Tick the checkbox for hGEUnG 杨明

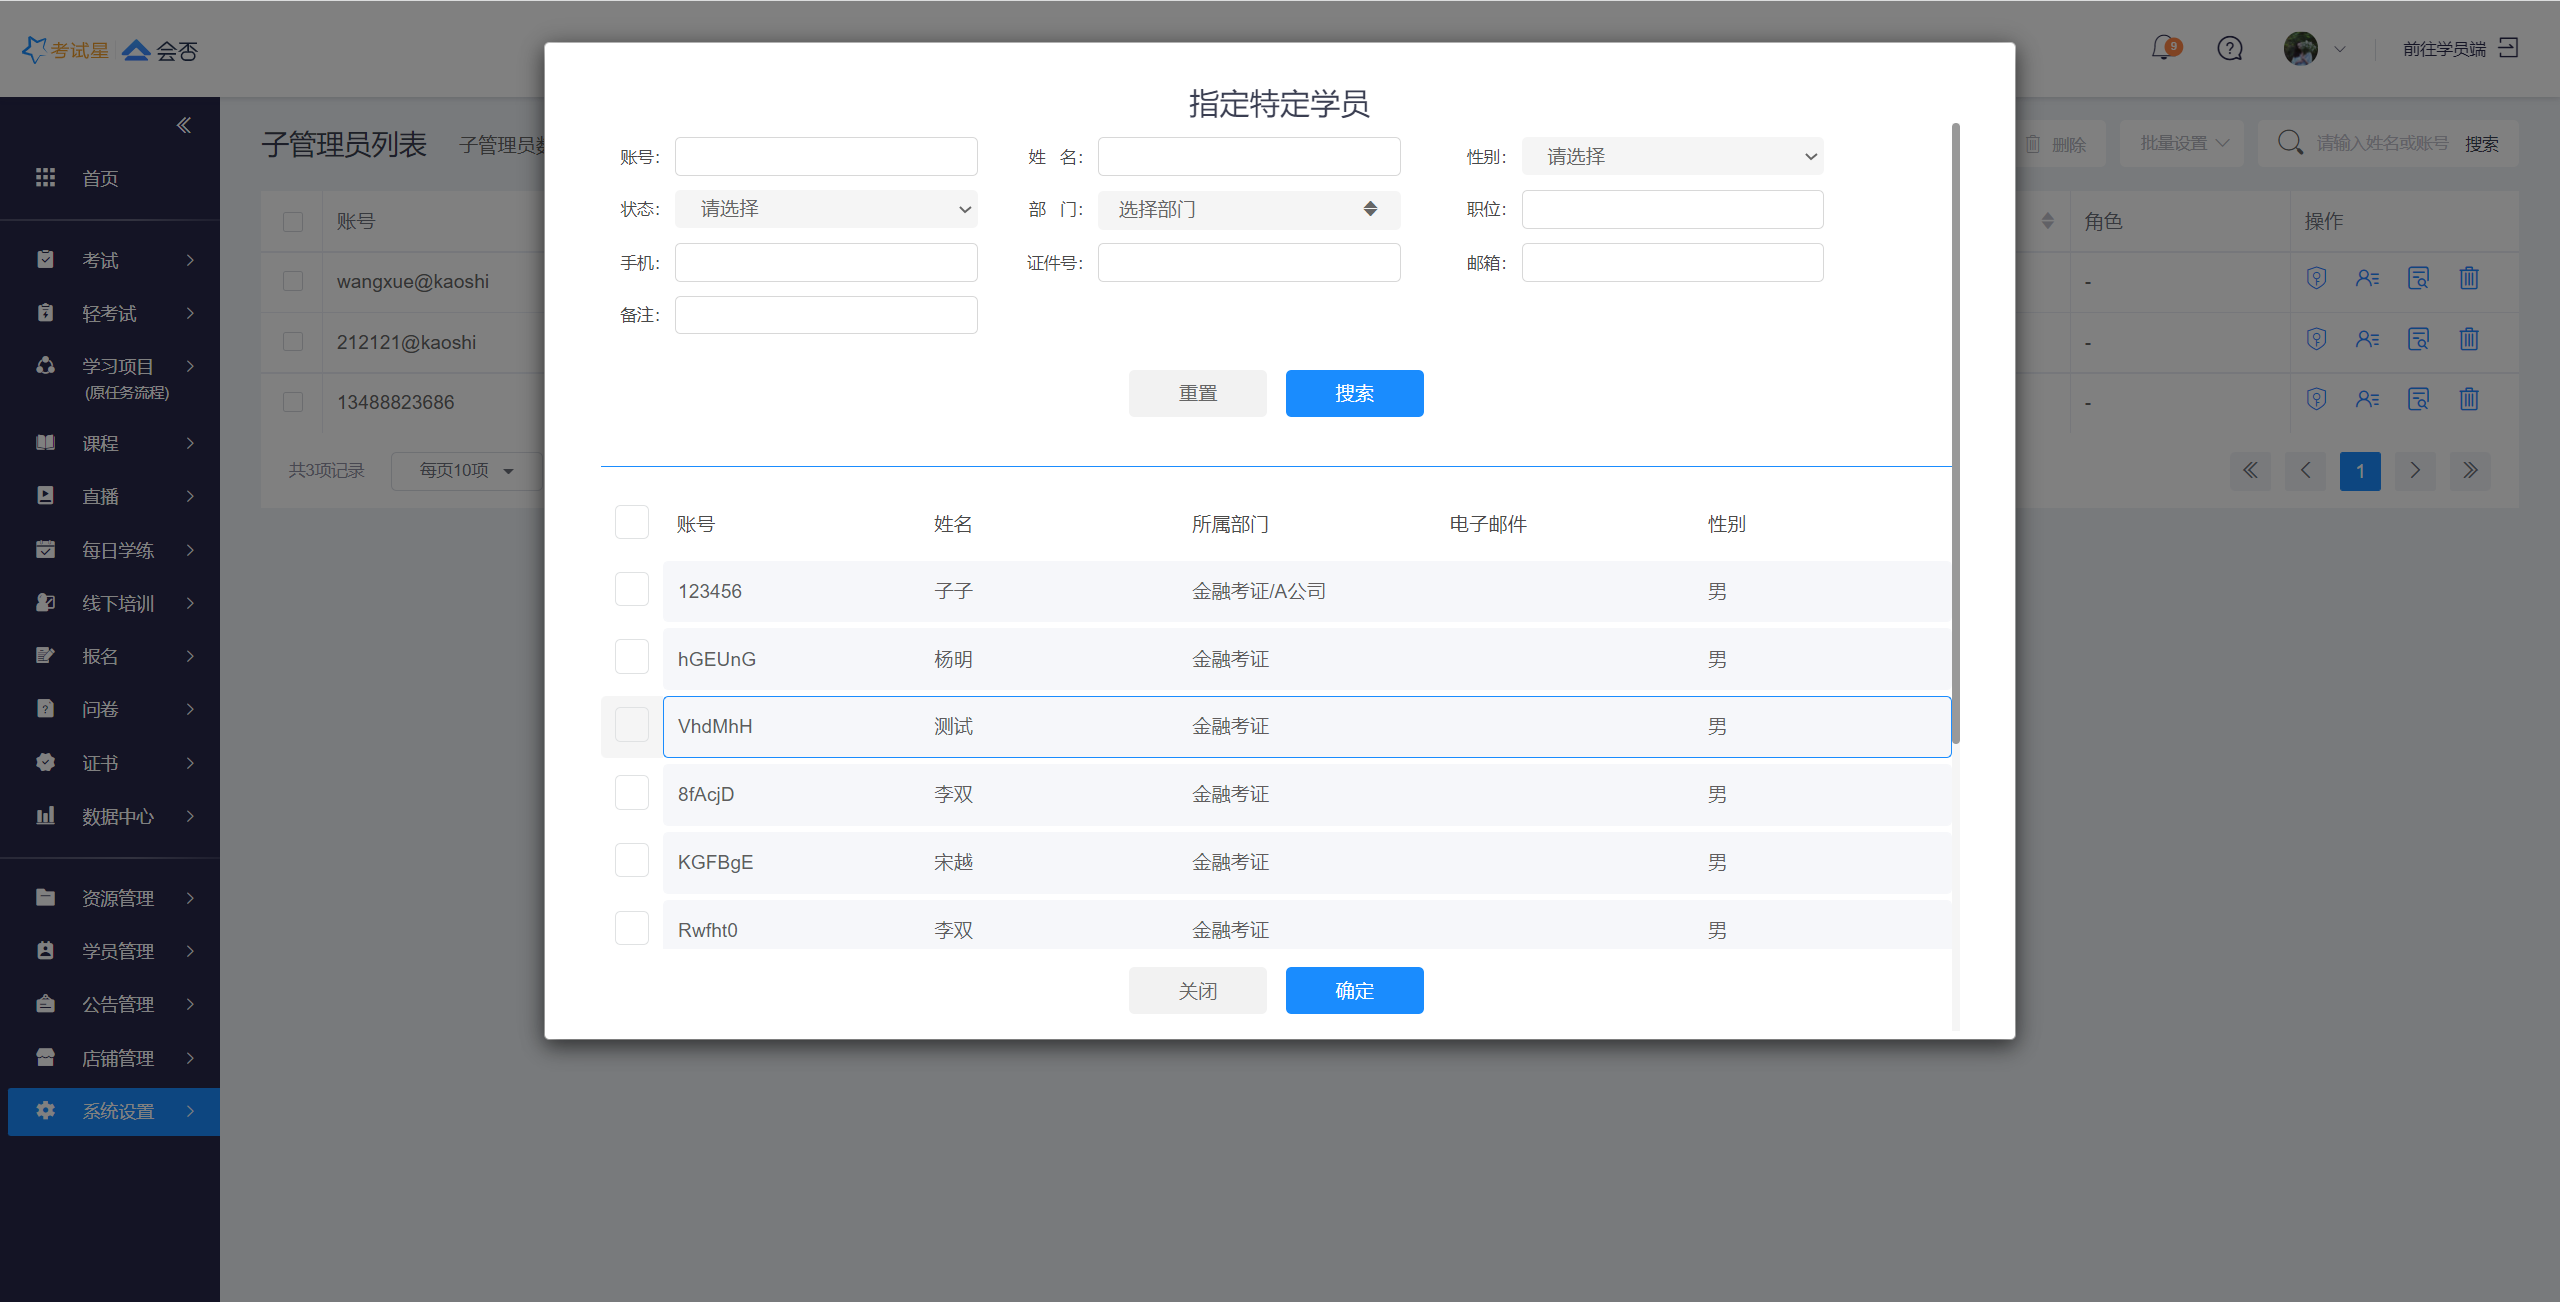point(631,658)
